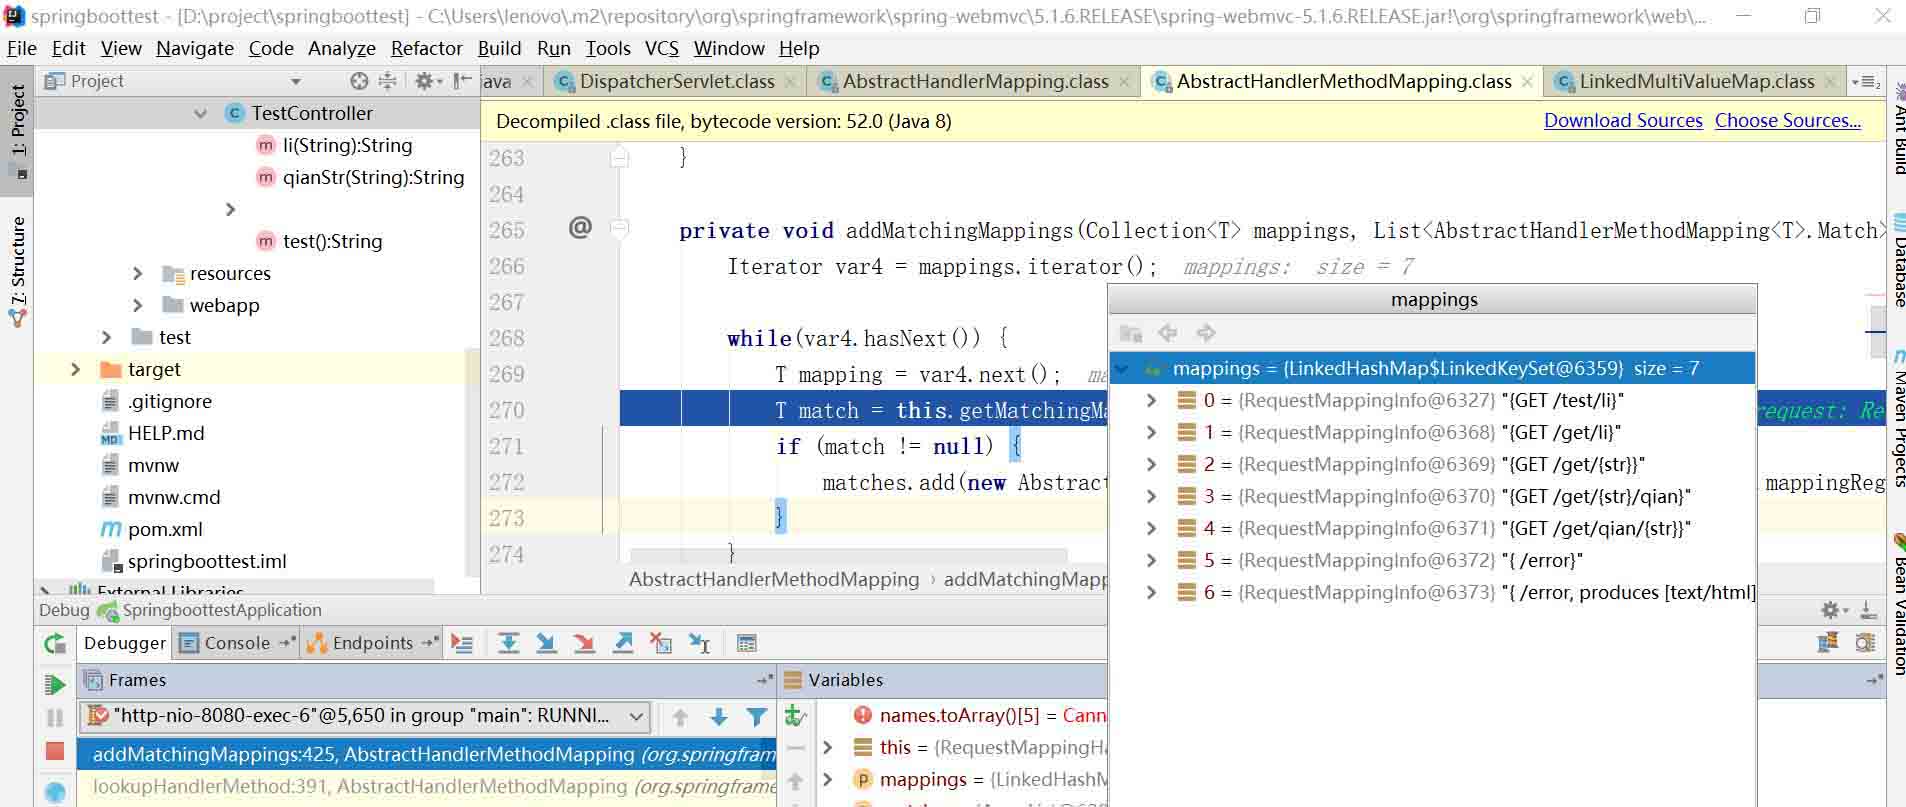Open the File menu
The width and height of the screenshot is (1906, 807).
[21, 48]
